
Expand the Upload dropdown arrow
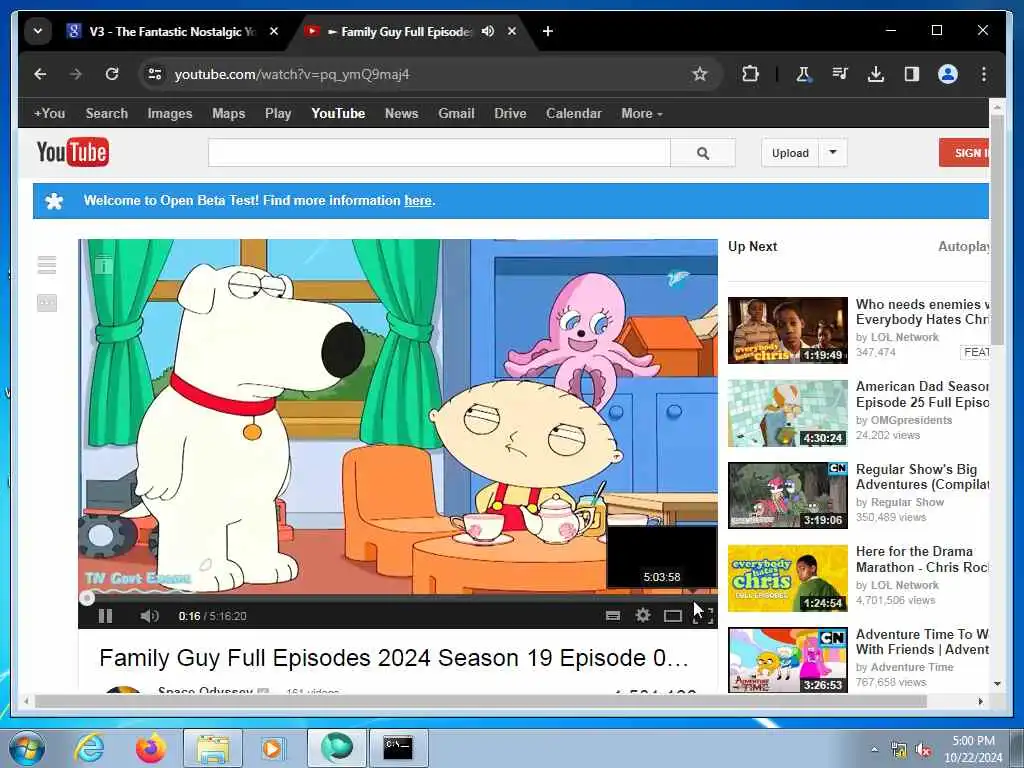[833, 152]
